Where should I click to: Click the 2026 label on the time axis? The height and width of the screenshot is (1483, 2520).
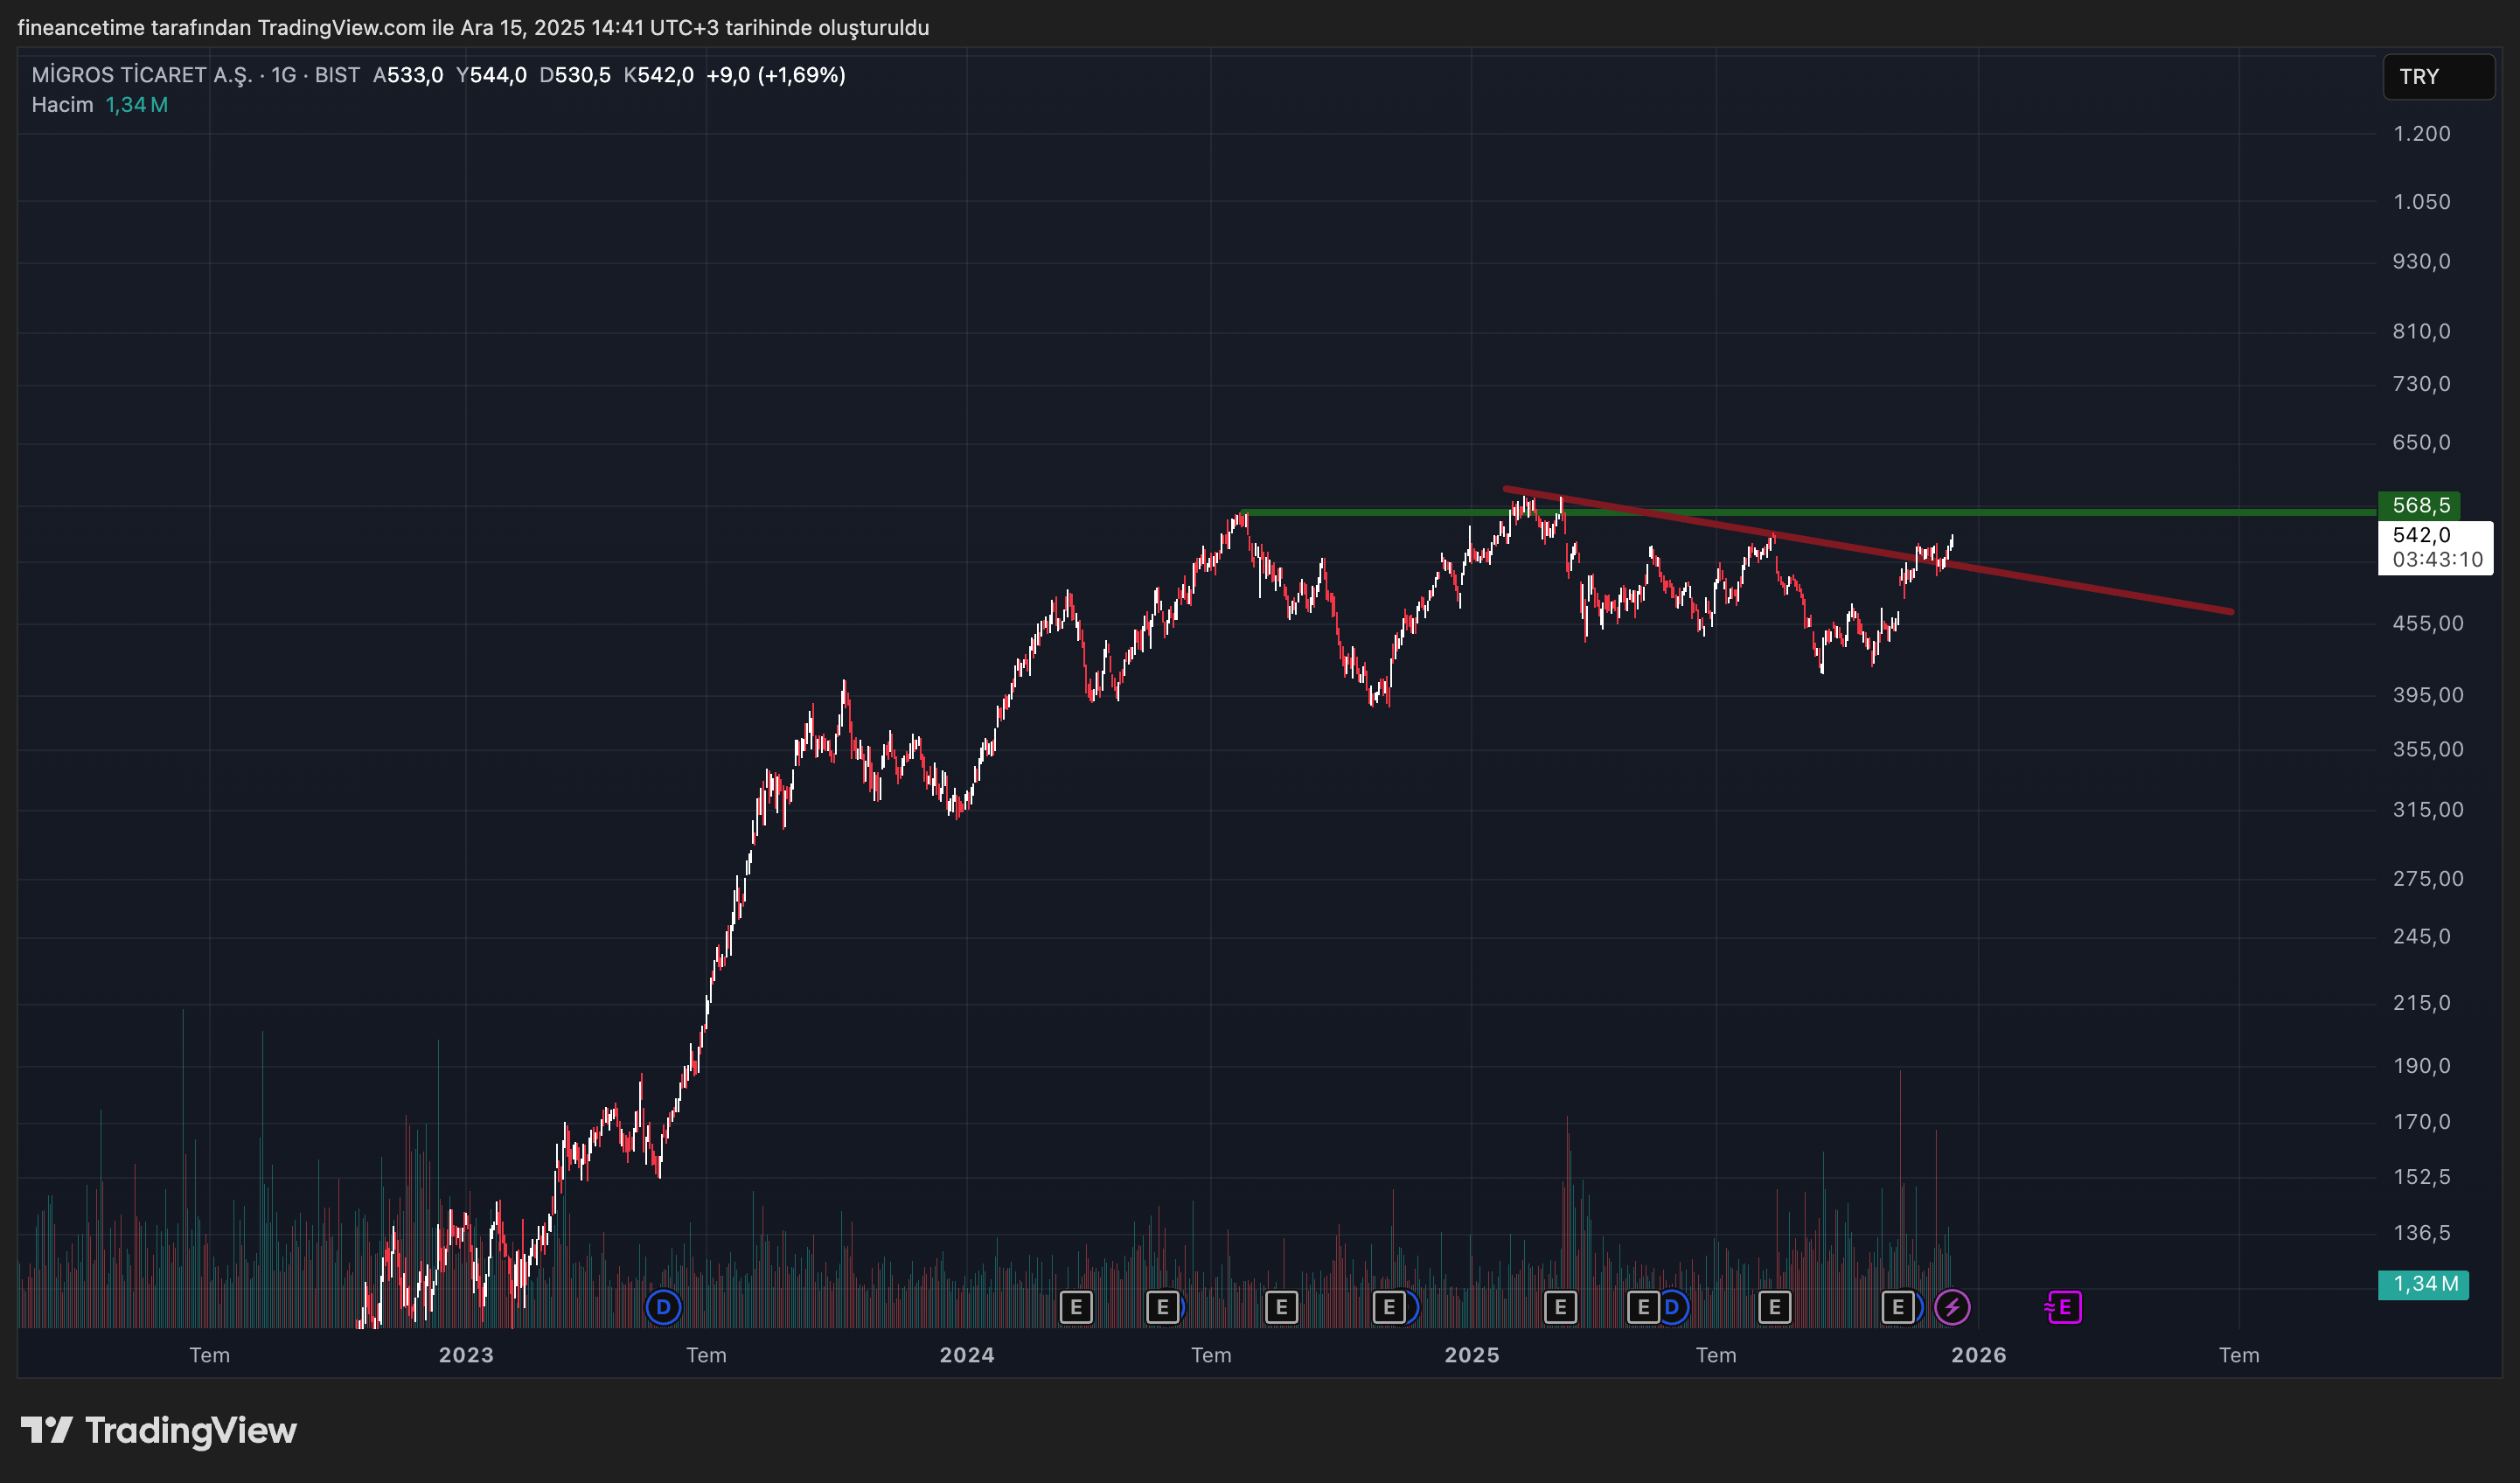pos(1981,1356)
